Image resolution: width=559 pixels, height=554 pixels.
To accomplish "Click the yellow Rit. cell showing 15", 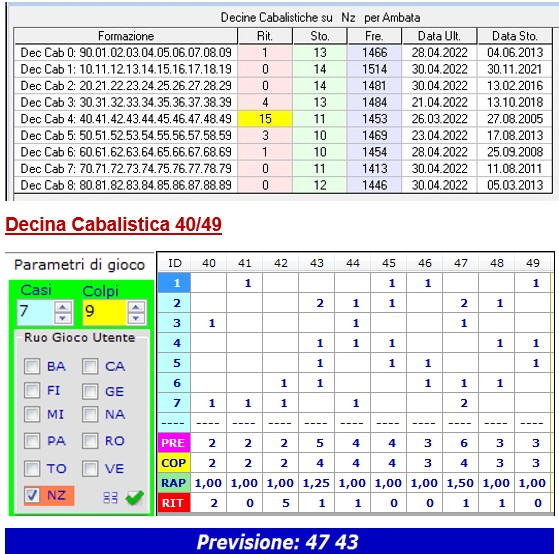I will 265,119.
